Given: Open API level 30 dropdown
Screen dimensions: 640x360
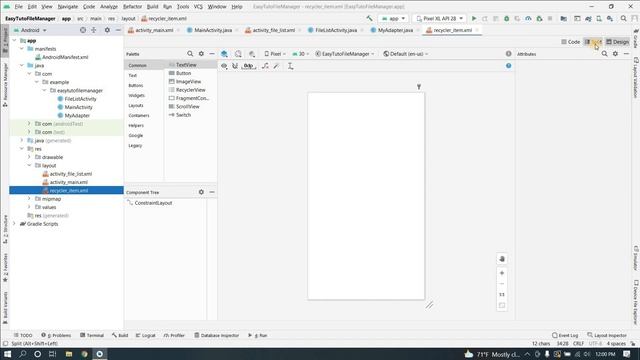Looking at the screenshot, I should coord(300,54).
